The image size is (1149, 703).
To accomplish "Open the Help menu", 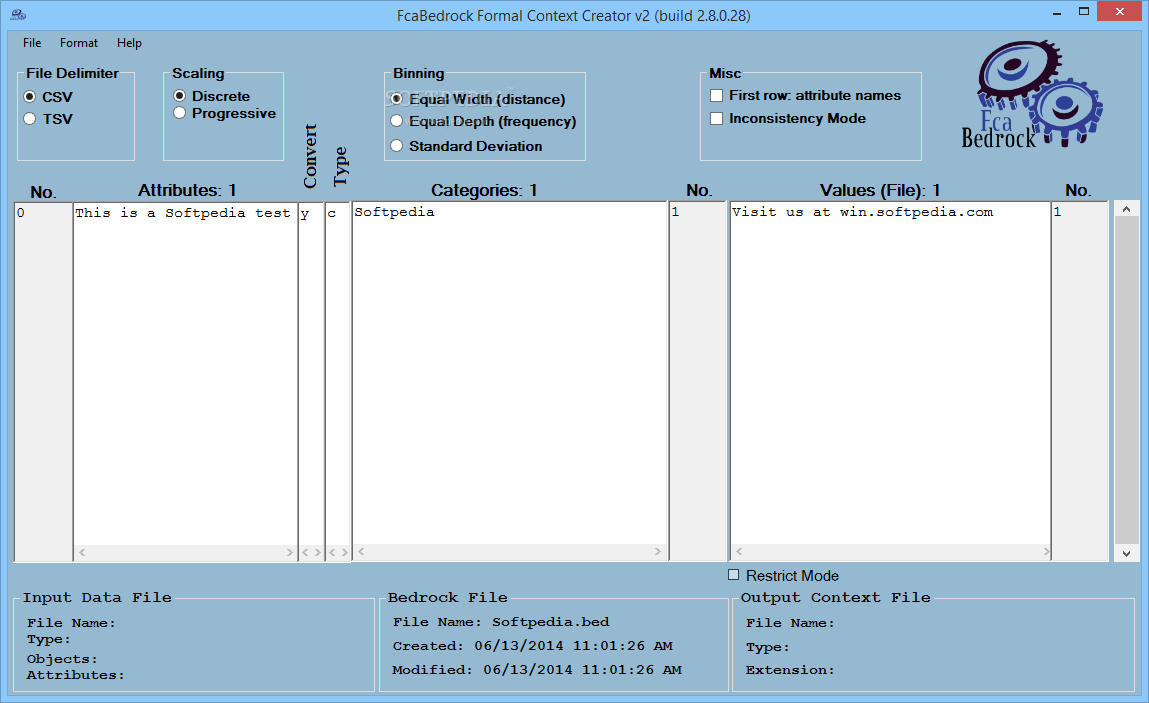I will click(129, 43).
